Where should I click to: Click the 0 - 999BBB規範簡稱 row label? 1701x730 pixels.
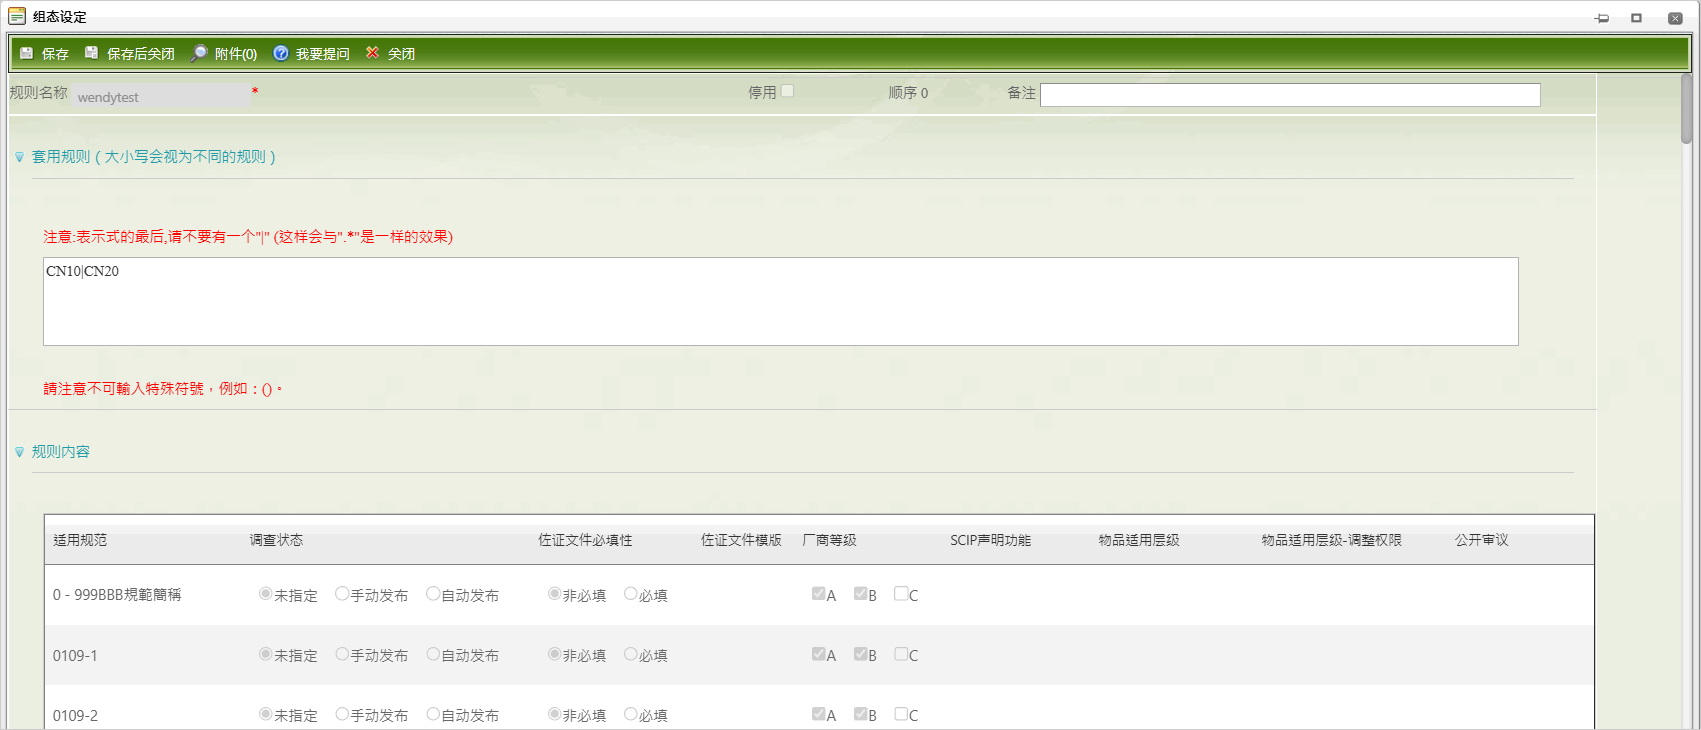click(x=117, y=595)
